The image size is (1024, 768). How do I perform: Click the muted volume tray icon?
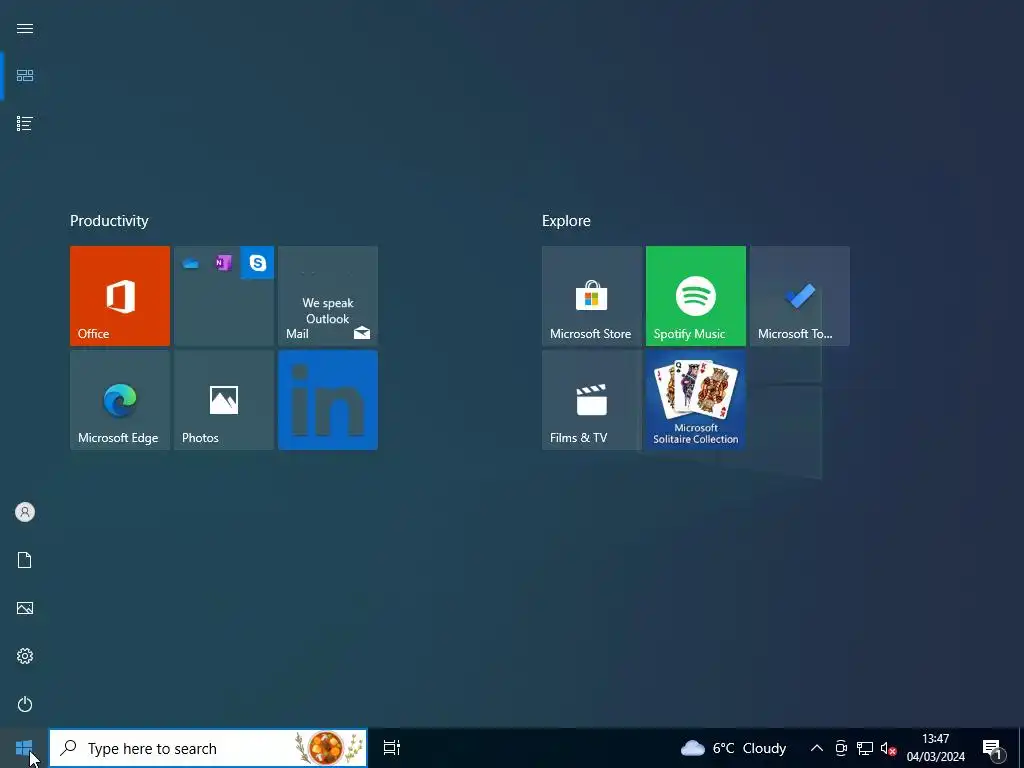point(888,748)
